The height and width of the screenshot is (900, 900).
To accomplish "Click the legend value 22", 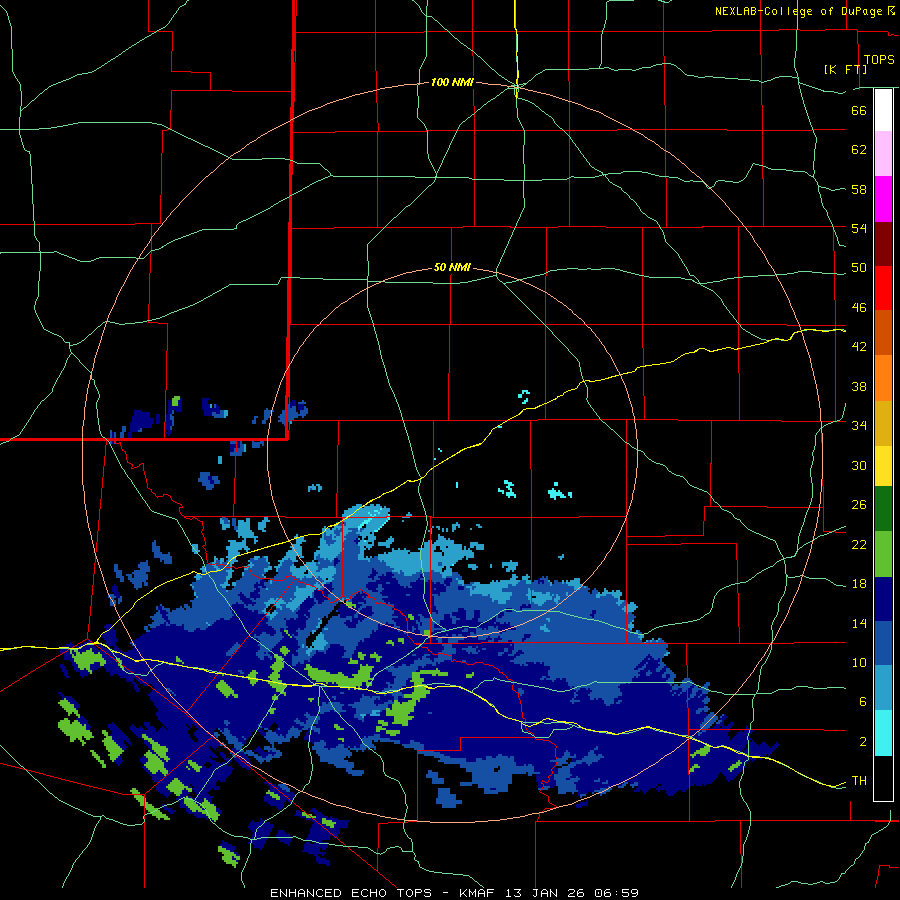I will tap(859, 544).
